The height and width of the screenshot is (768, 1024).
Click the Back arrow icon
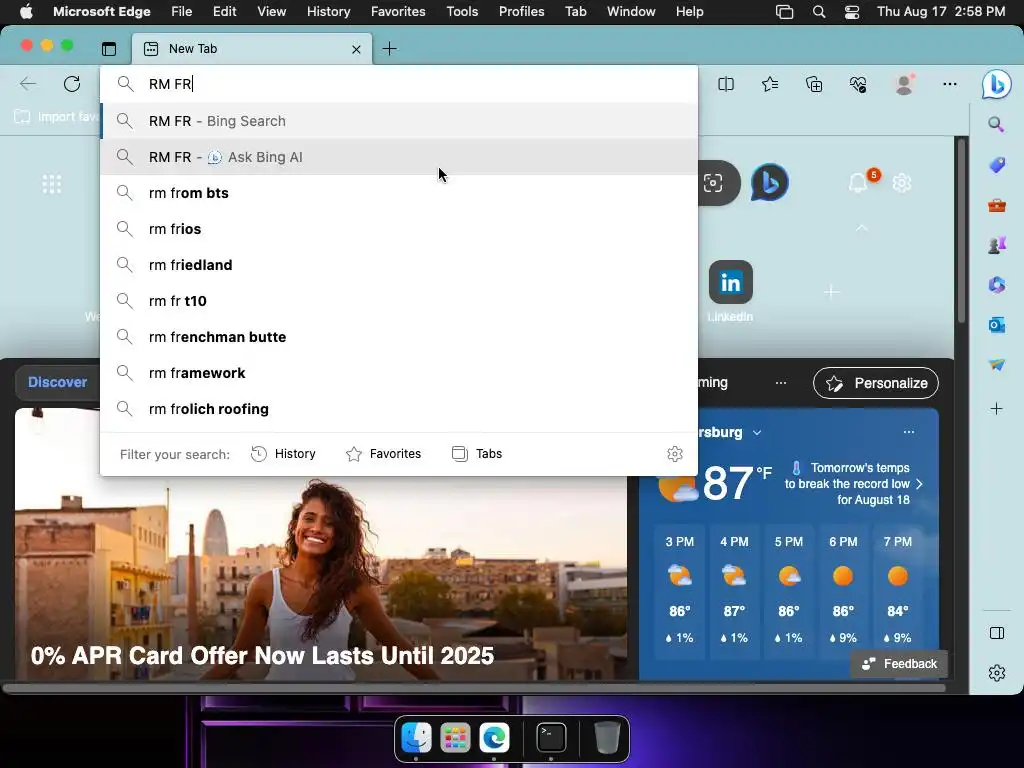click(x=28, y=84)
